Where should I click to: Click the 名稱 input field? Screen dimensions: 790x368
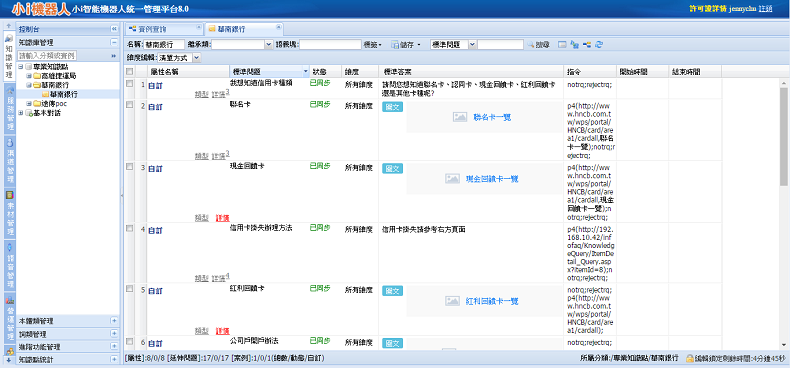click(164, 45)
